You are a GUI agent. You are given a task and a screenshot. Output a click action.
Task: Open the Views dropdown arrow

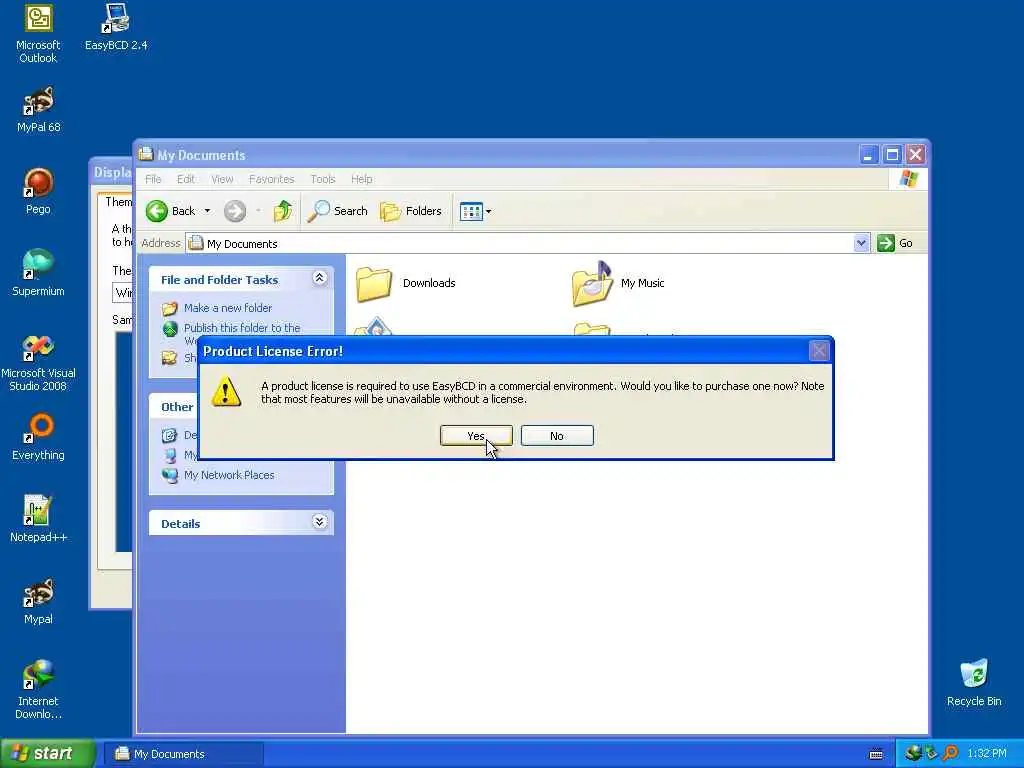[x=488, y=211]
